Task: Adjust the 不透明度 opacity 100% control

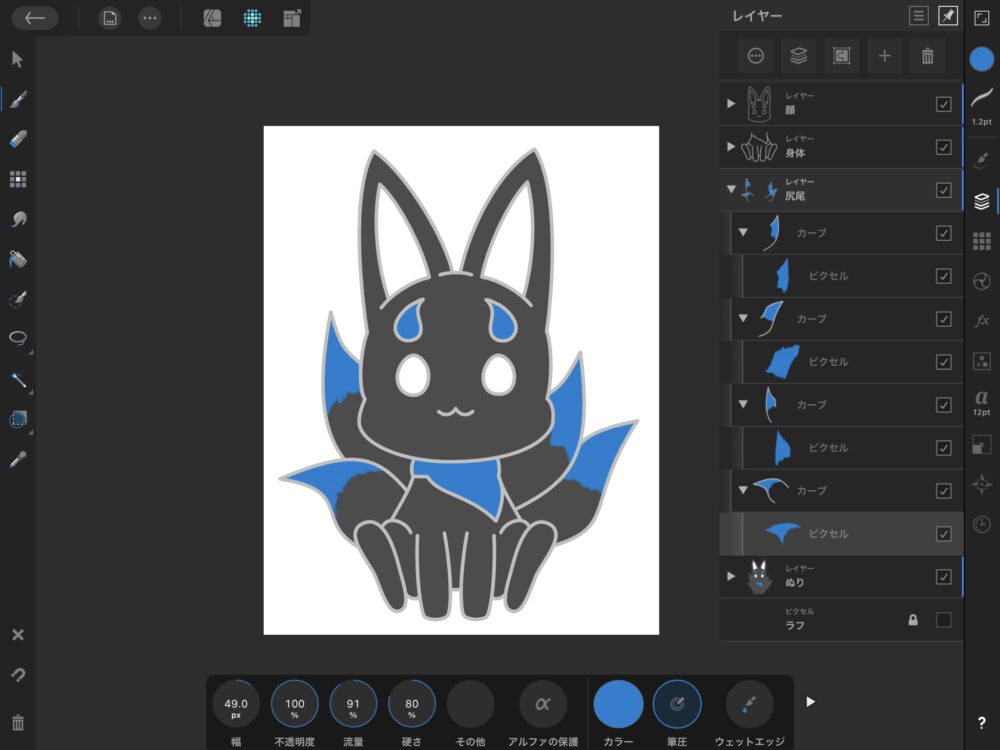Action: [x=295, y=704]
